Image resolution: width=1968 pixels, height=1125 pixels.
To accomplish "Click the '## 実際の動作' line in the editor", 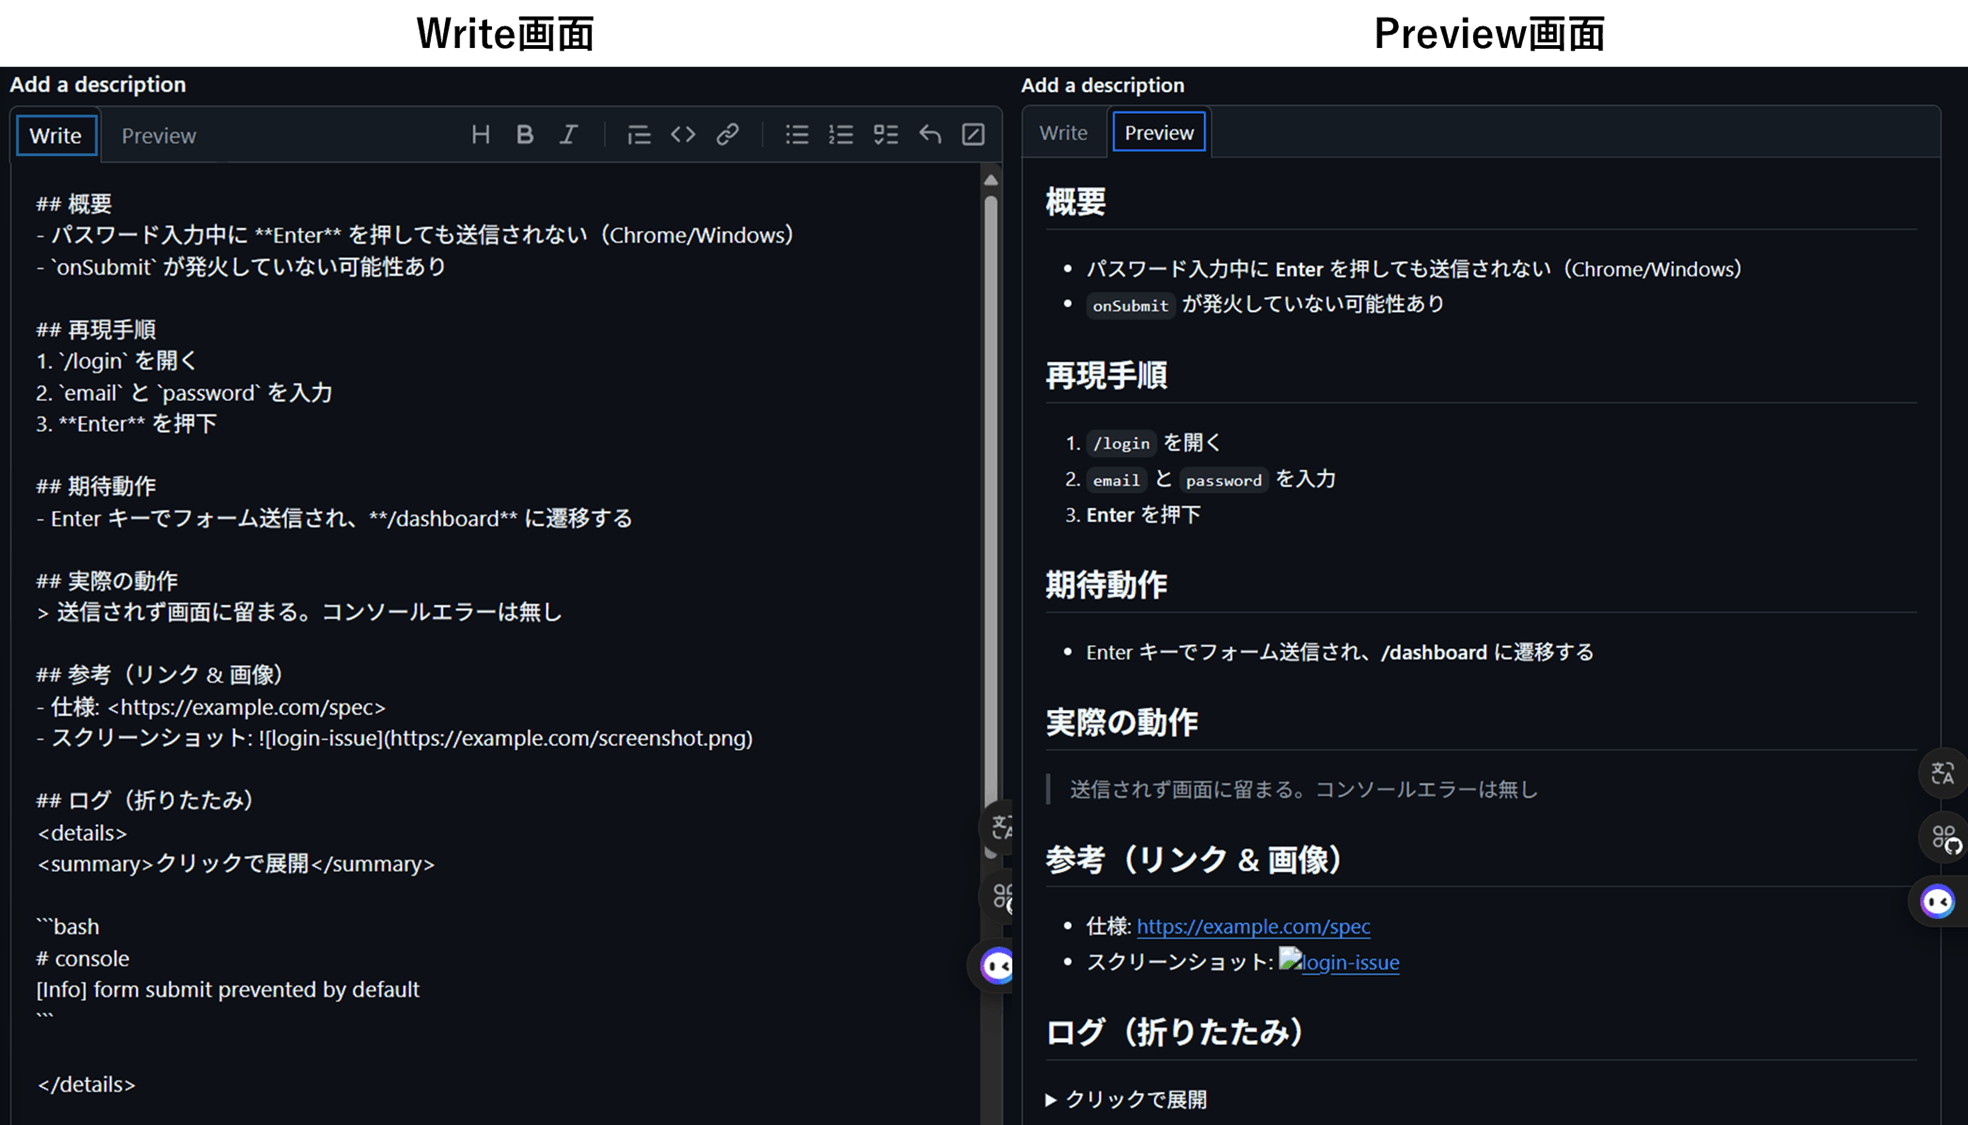I will pyautogui.click(x=107, y=581).
